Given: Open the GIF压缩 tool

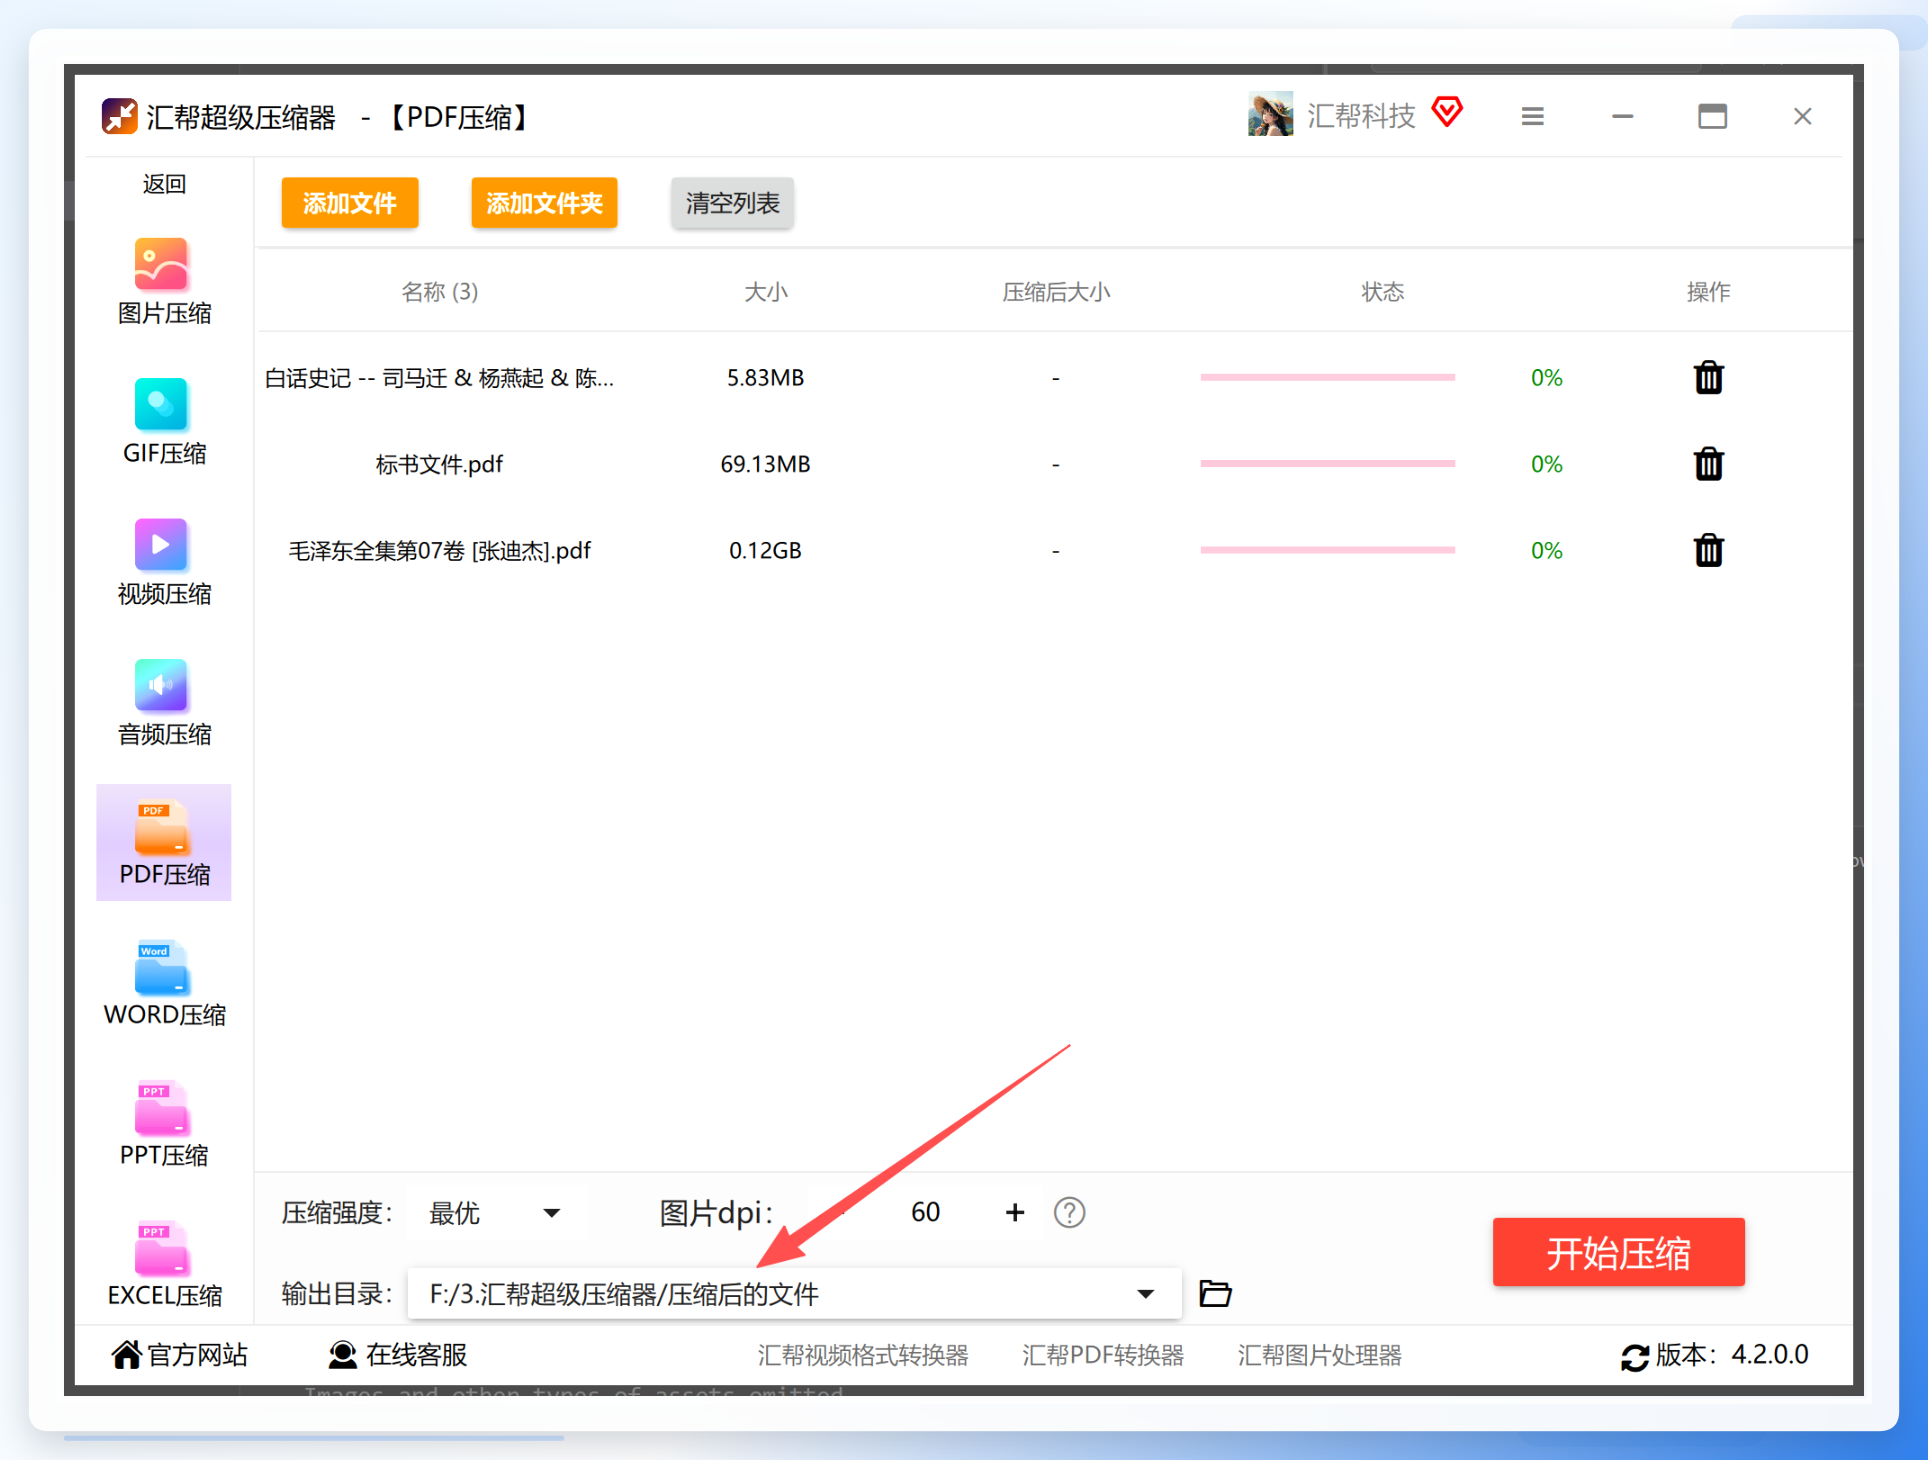Looking at the screenshot, I should coord(164,422).
